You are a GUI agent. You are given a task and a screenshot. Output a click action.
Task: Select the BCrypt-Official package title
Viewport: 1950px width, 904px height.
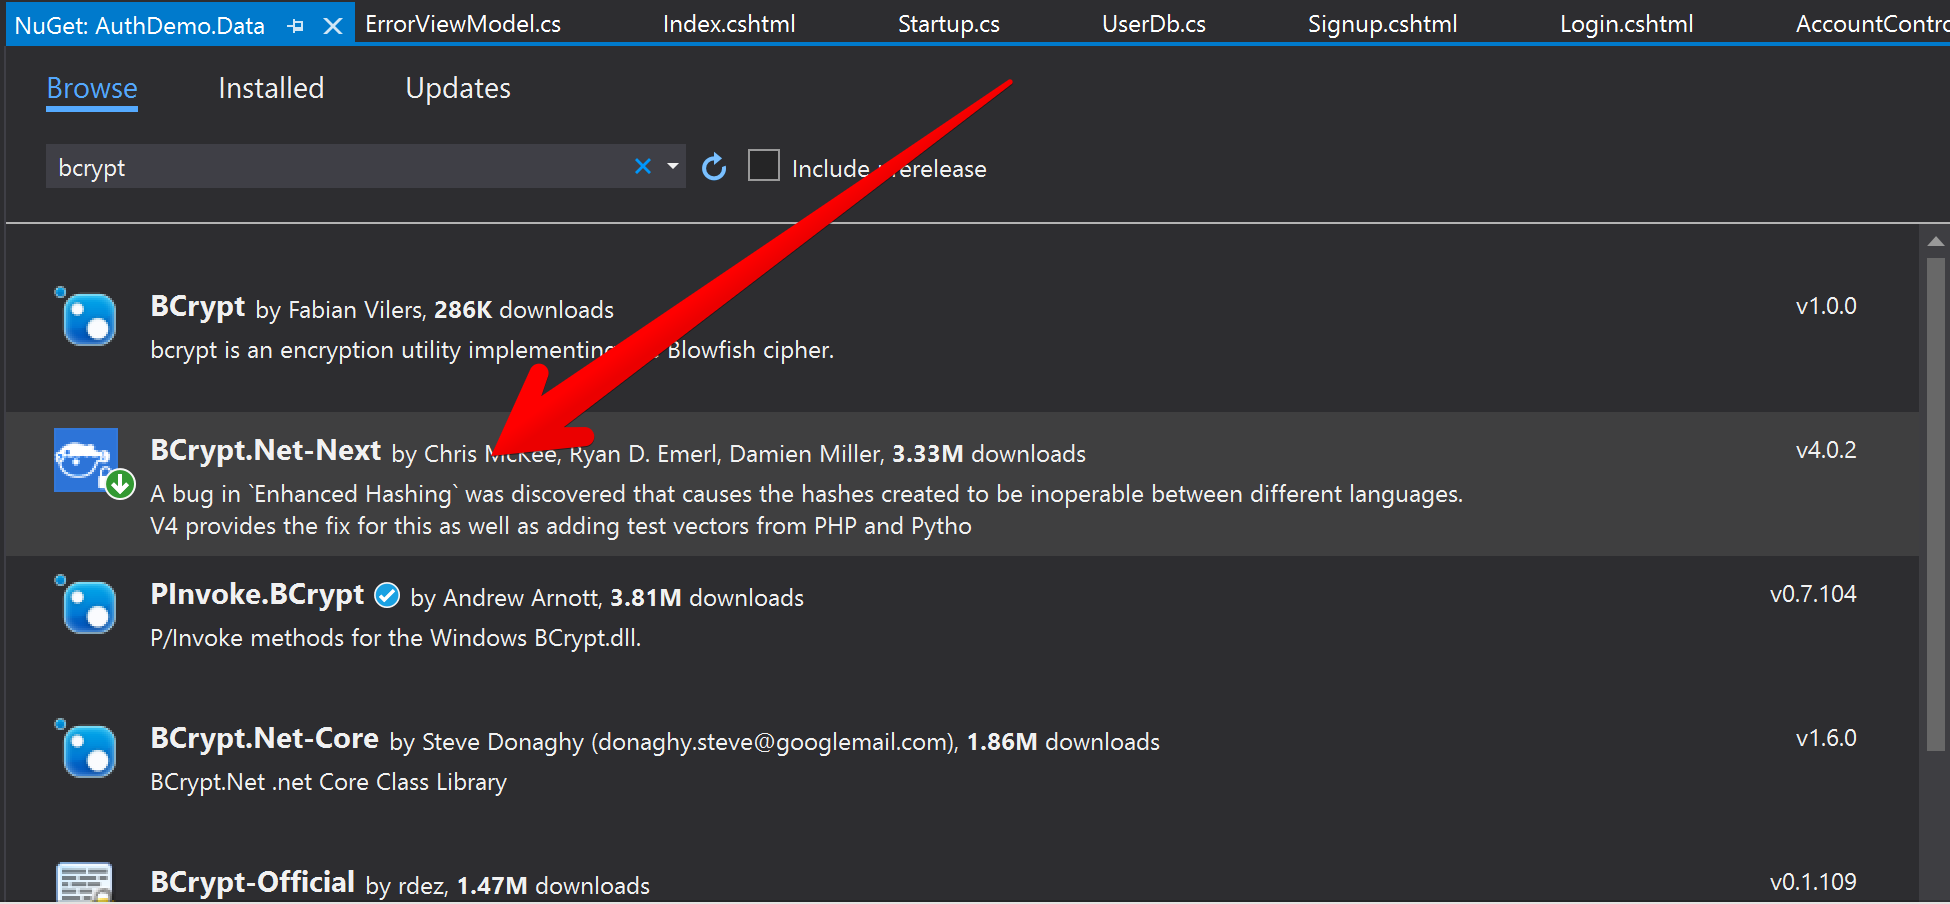tap(252, 883)
